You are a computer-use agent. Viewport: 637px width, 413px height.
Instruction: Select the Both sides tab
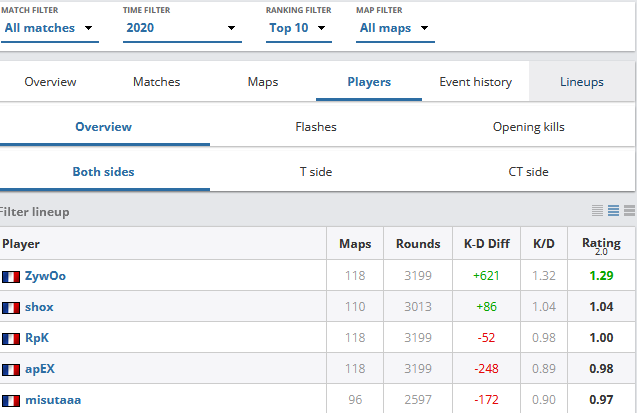point(104,172)
